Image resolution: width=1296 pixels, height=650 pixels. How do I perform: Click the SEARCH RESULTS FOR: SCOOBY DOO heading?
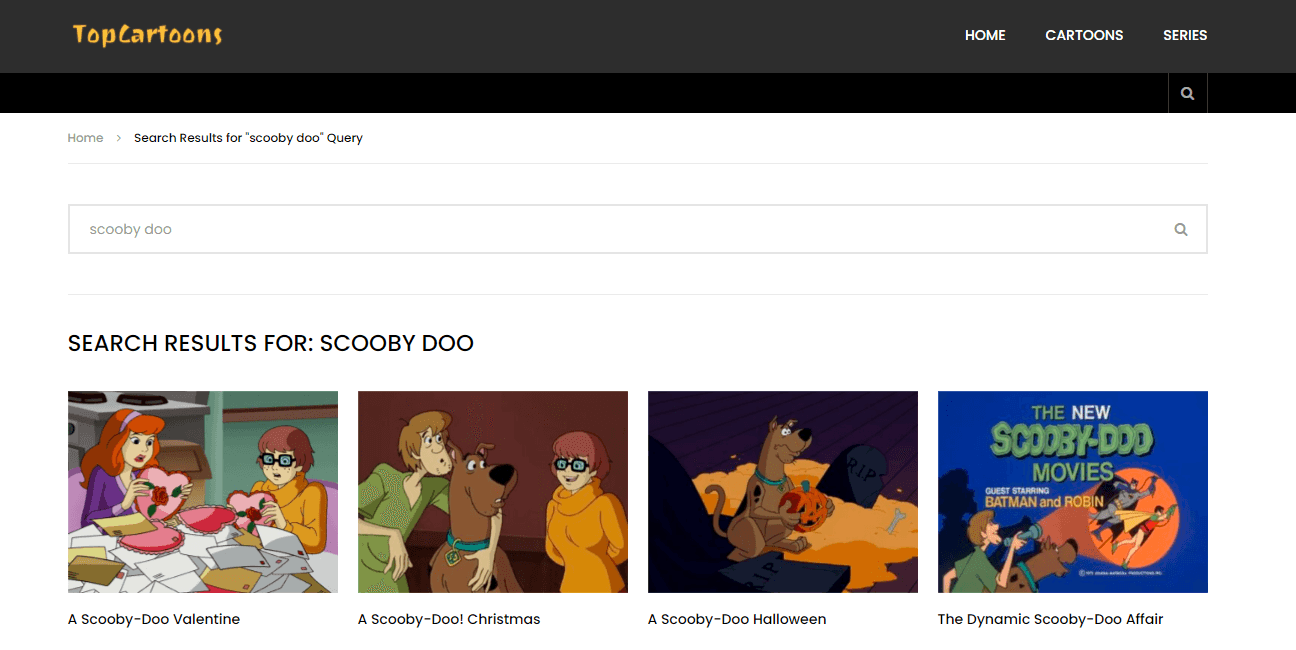[x=271, y=343]
